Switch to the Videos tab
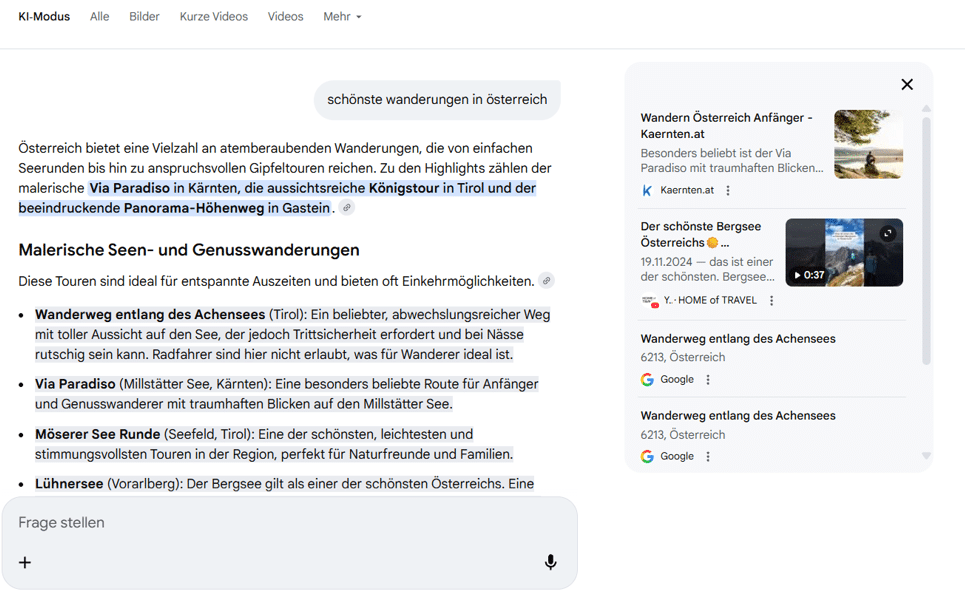 285,16
